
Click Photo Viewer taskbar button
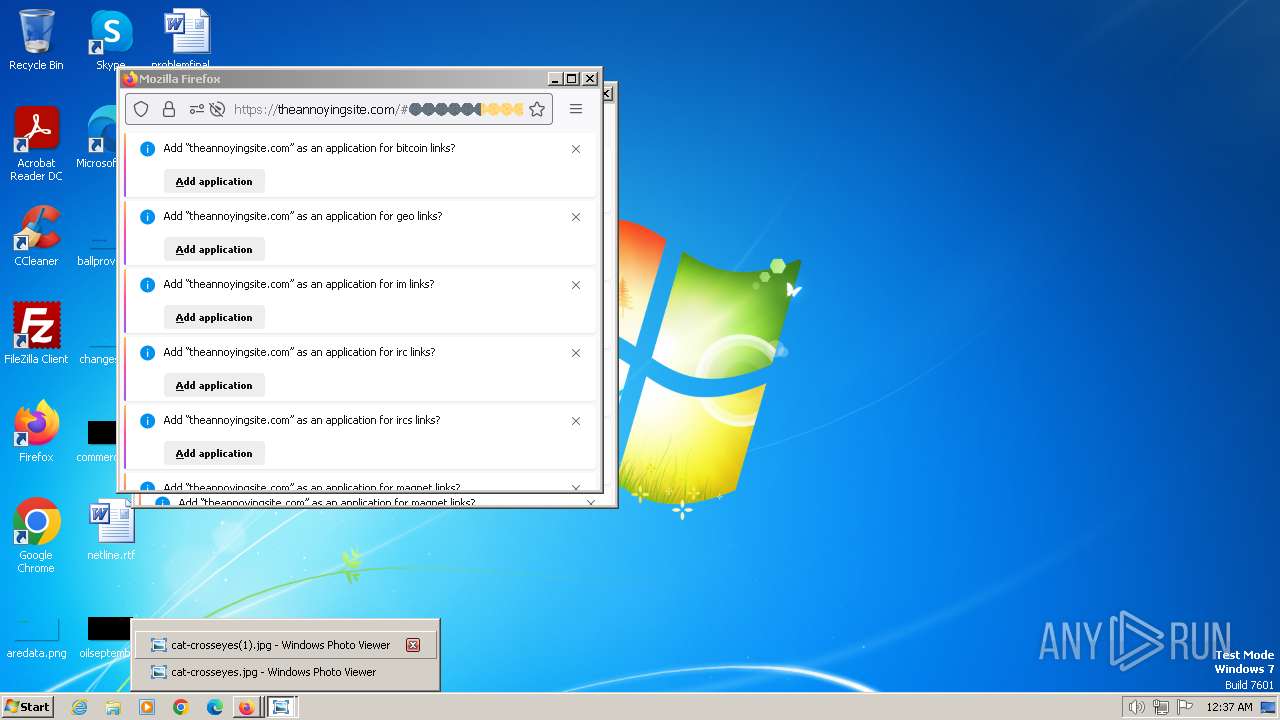(281, 707)
